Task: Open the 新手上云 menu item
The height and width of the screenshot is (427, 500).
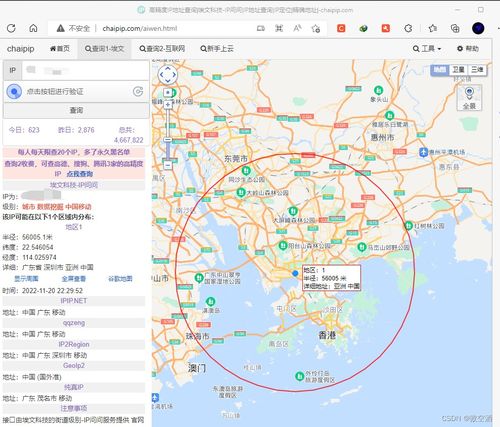Action: pos(217,49)
